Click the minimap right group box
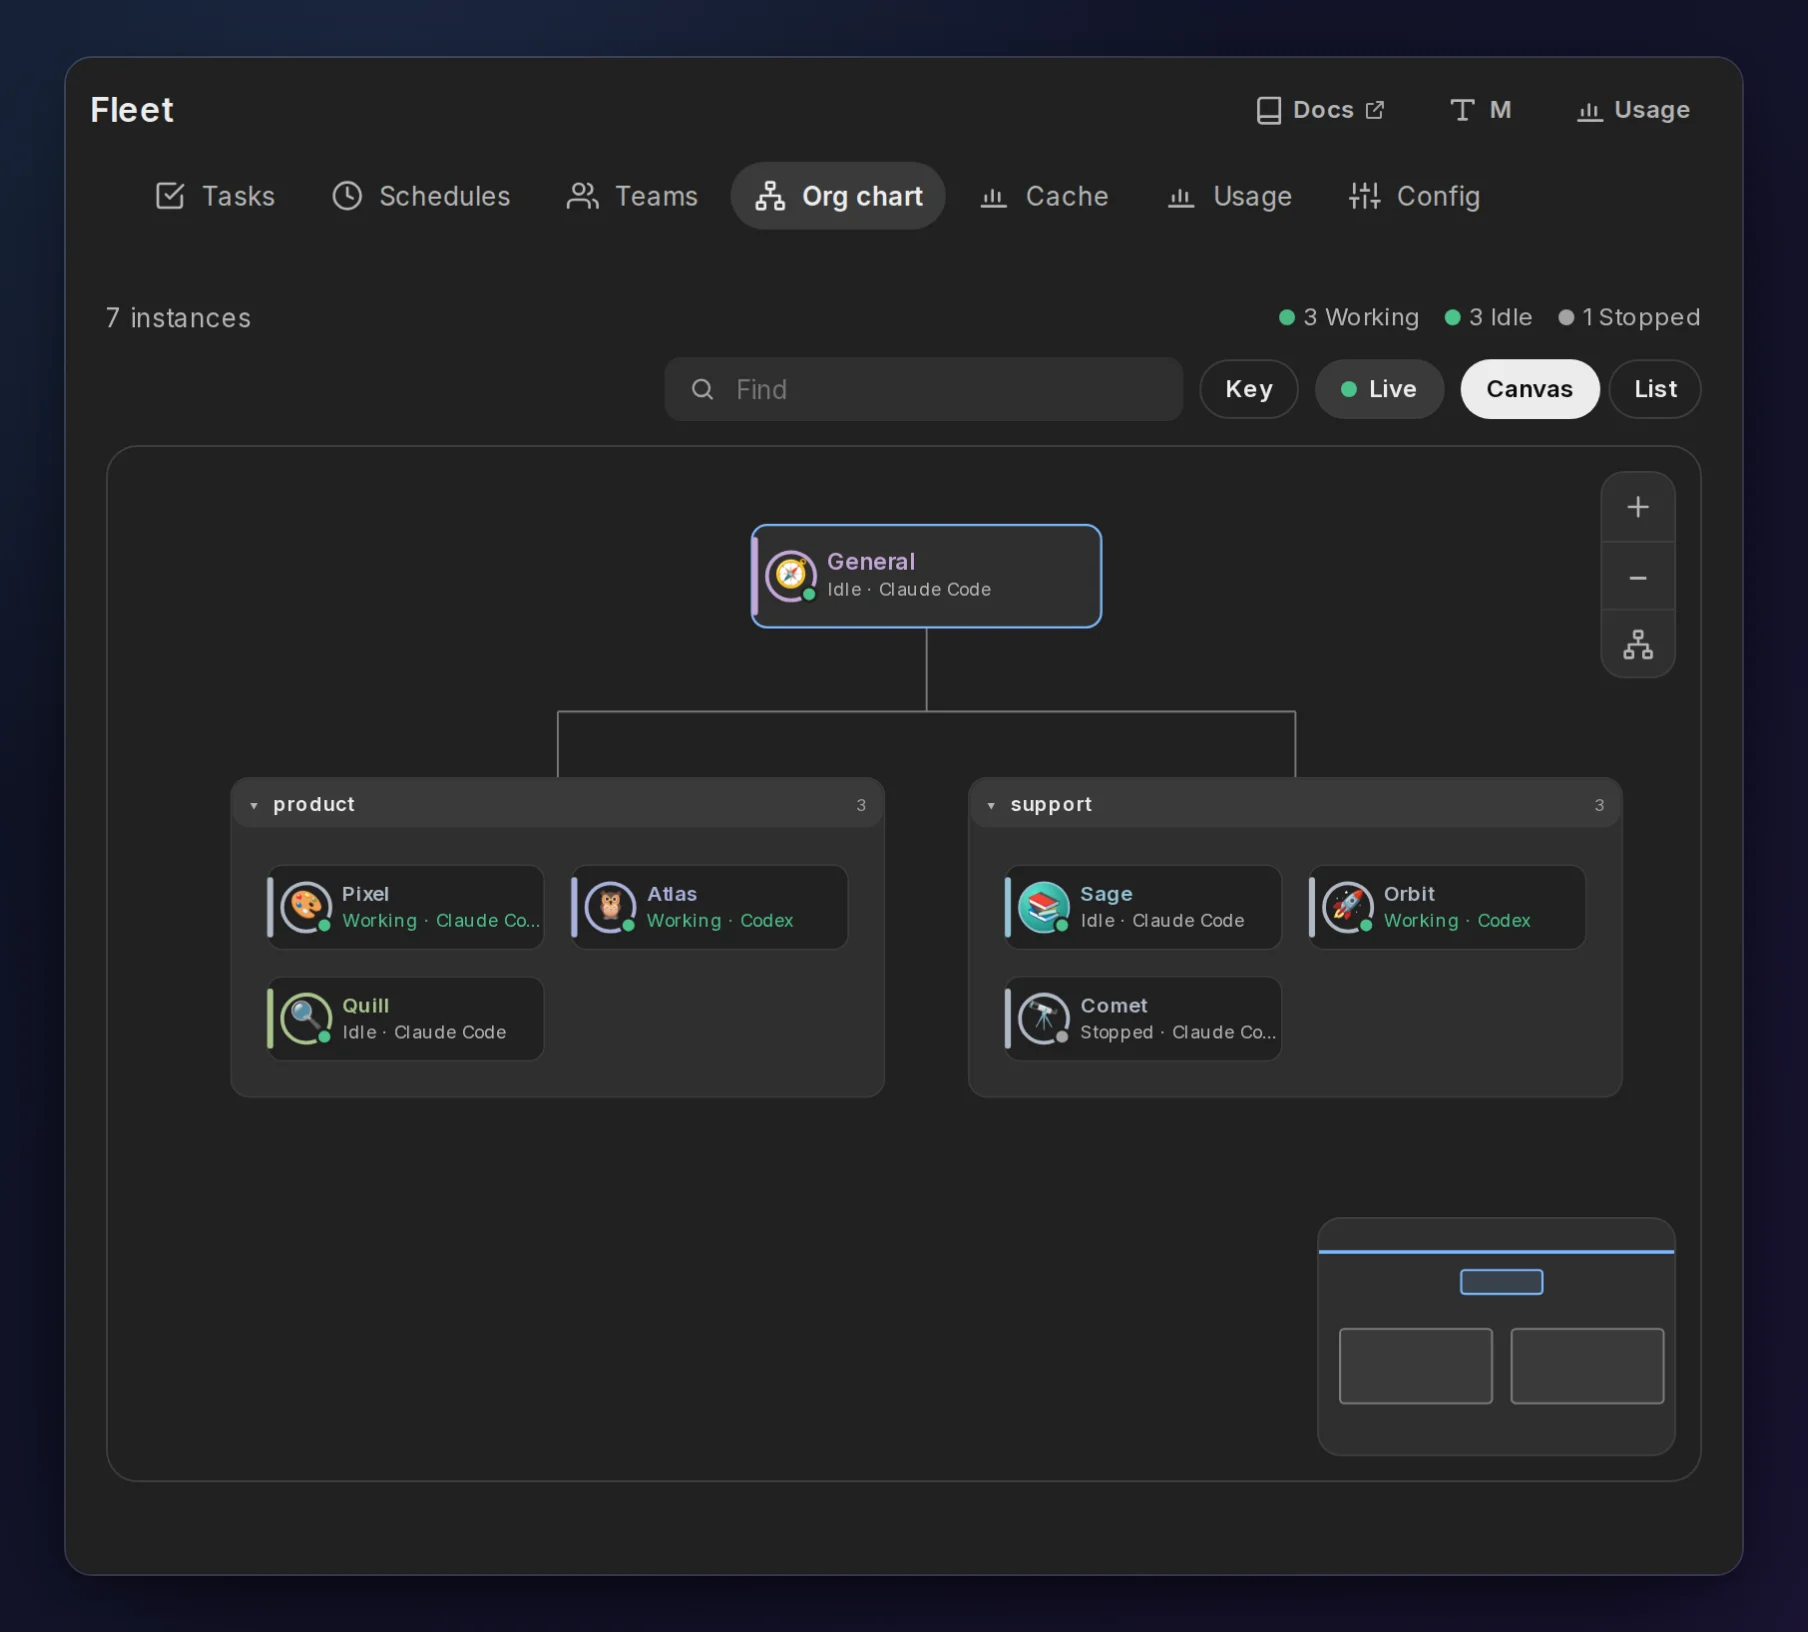This screenshot has height=1632, width=1808. [1587, 1366]
